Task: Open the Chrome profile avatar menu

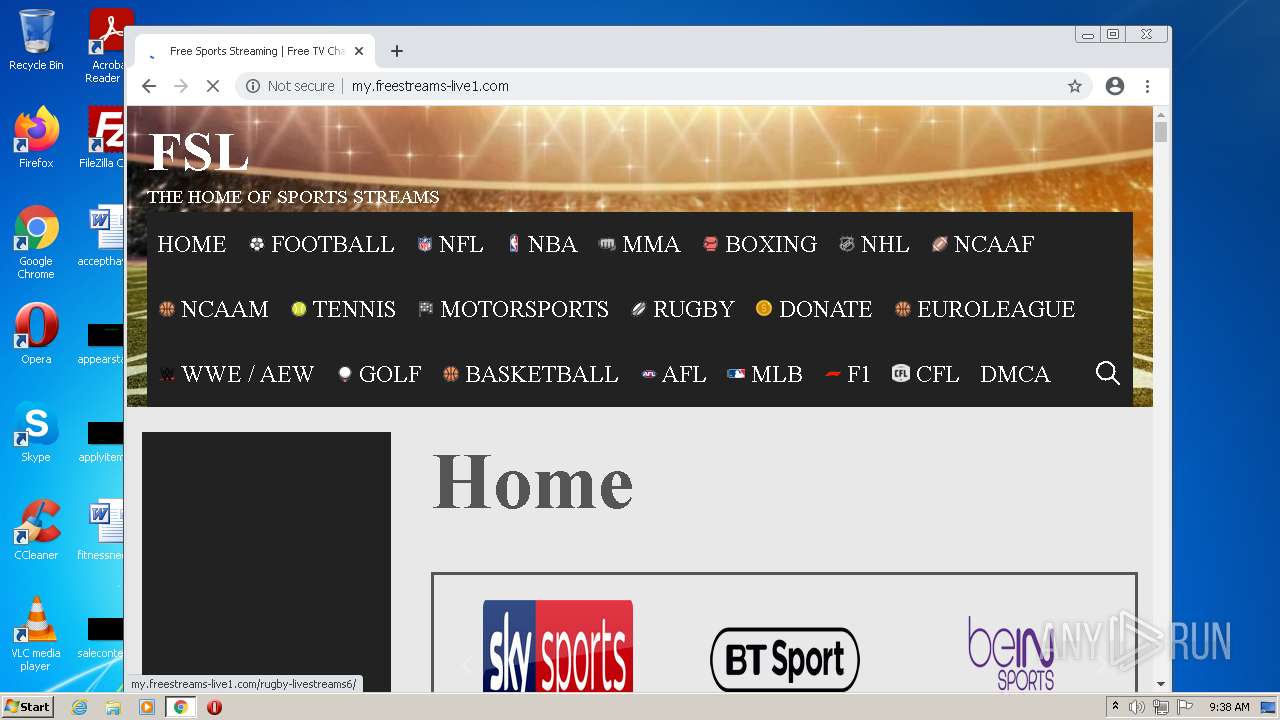Action: click(x=1115, y=86)
